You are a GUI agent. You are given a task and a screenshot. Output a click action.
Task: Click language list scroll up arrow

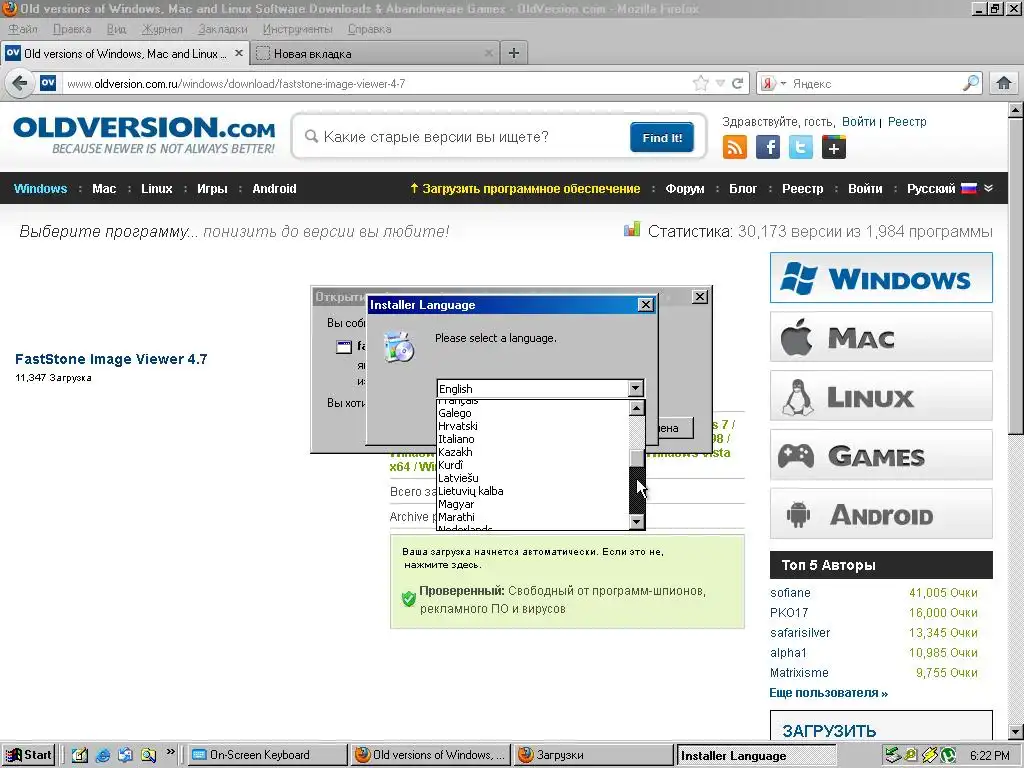click(637, 408)
